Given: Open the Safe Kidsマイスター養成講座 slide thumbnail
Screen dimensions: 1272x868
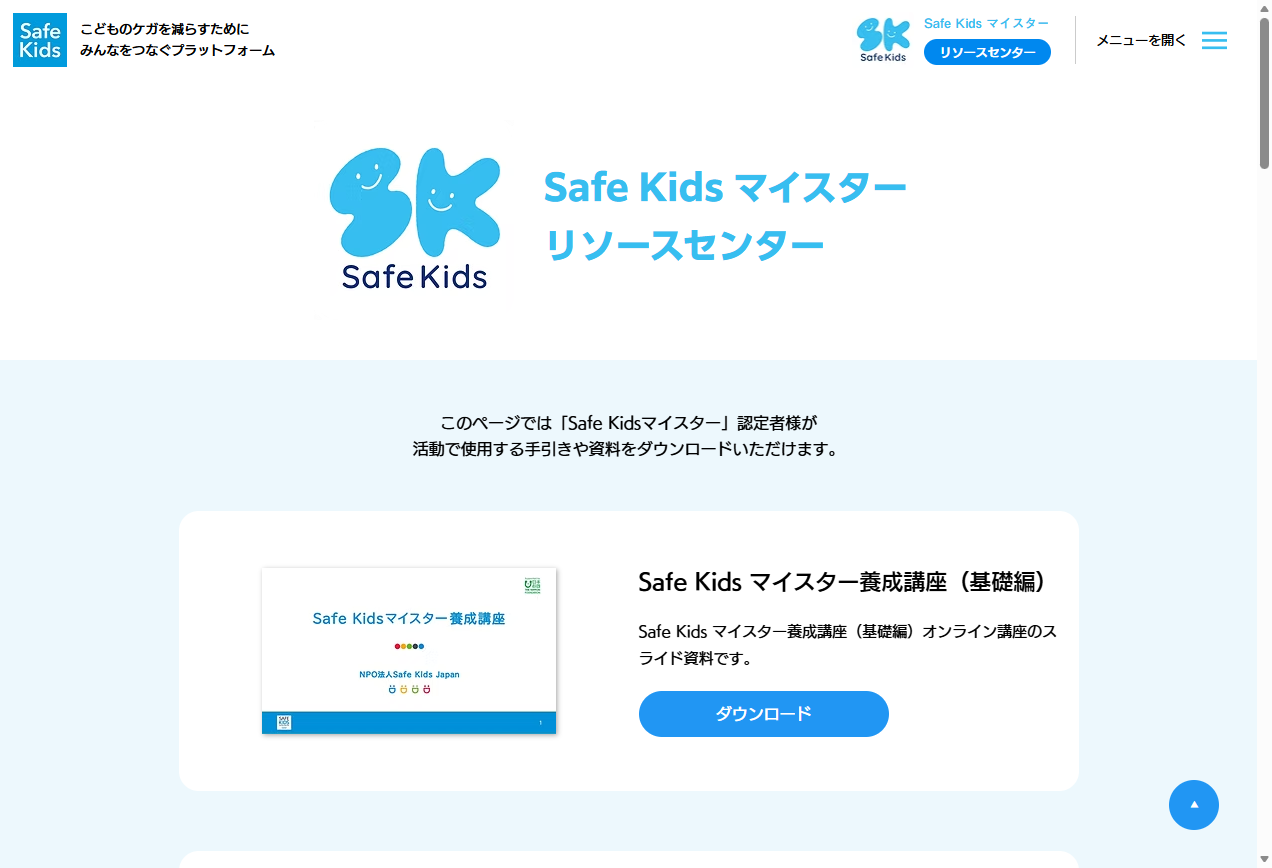Looking at the screenshot, I should tap(408, 649).
